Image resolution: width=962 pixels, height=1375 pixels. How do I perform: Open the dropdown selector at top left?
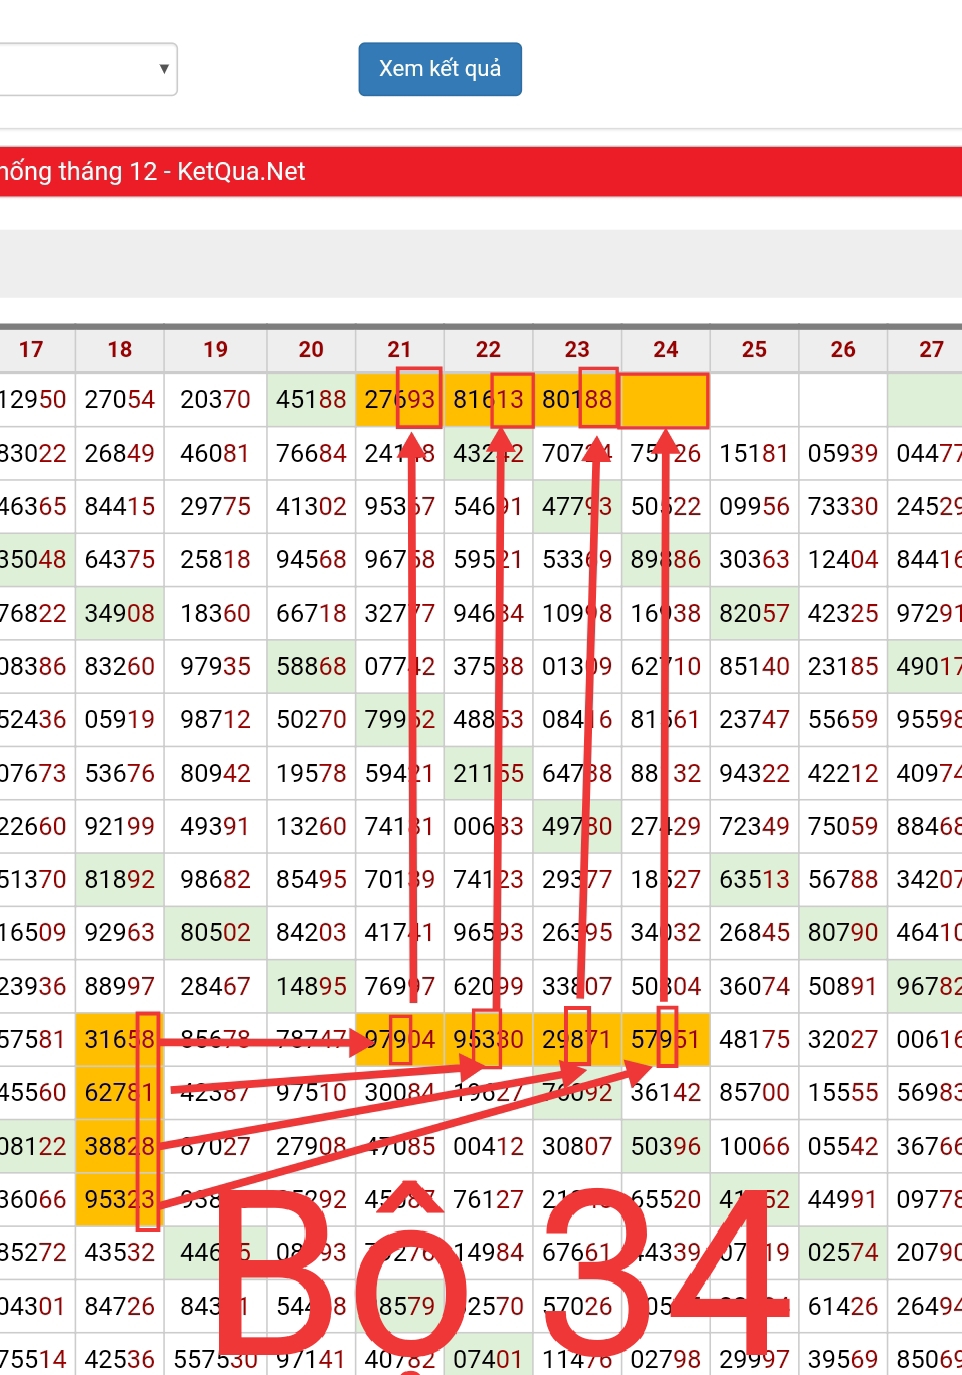(88, 69)
